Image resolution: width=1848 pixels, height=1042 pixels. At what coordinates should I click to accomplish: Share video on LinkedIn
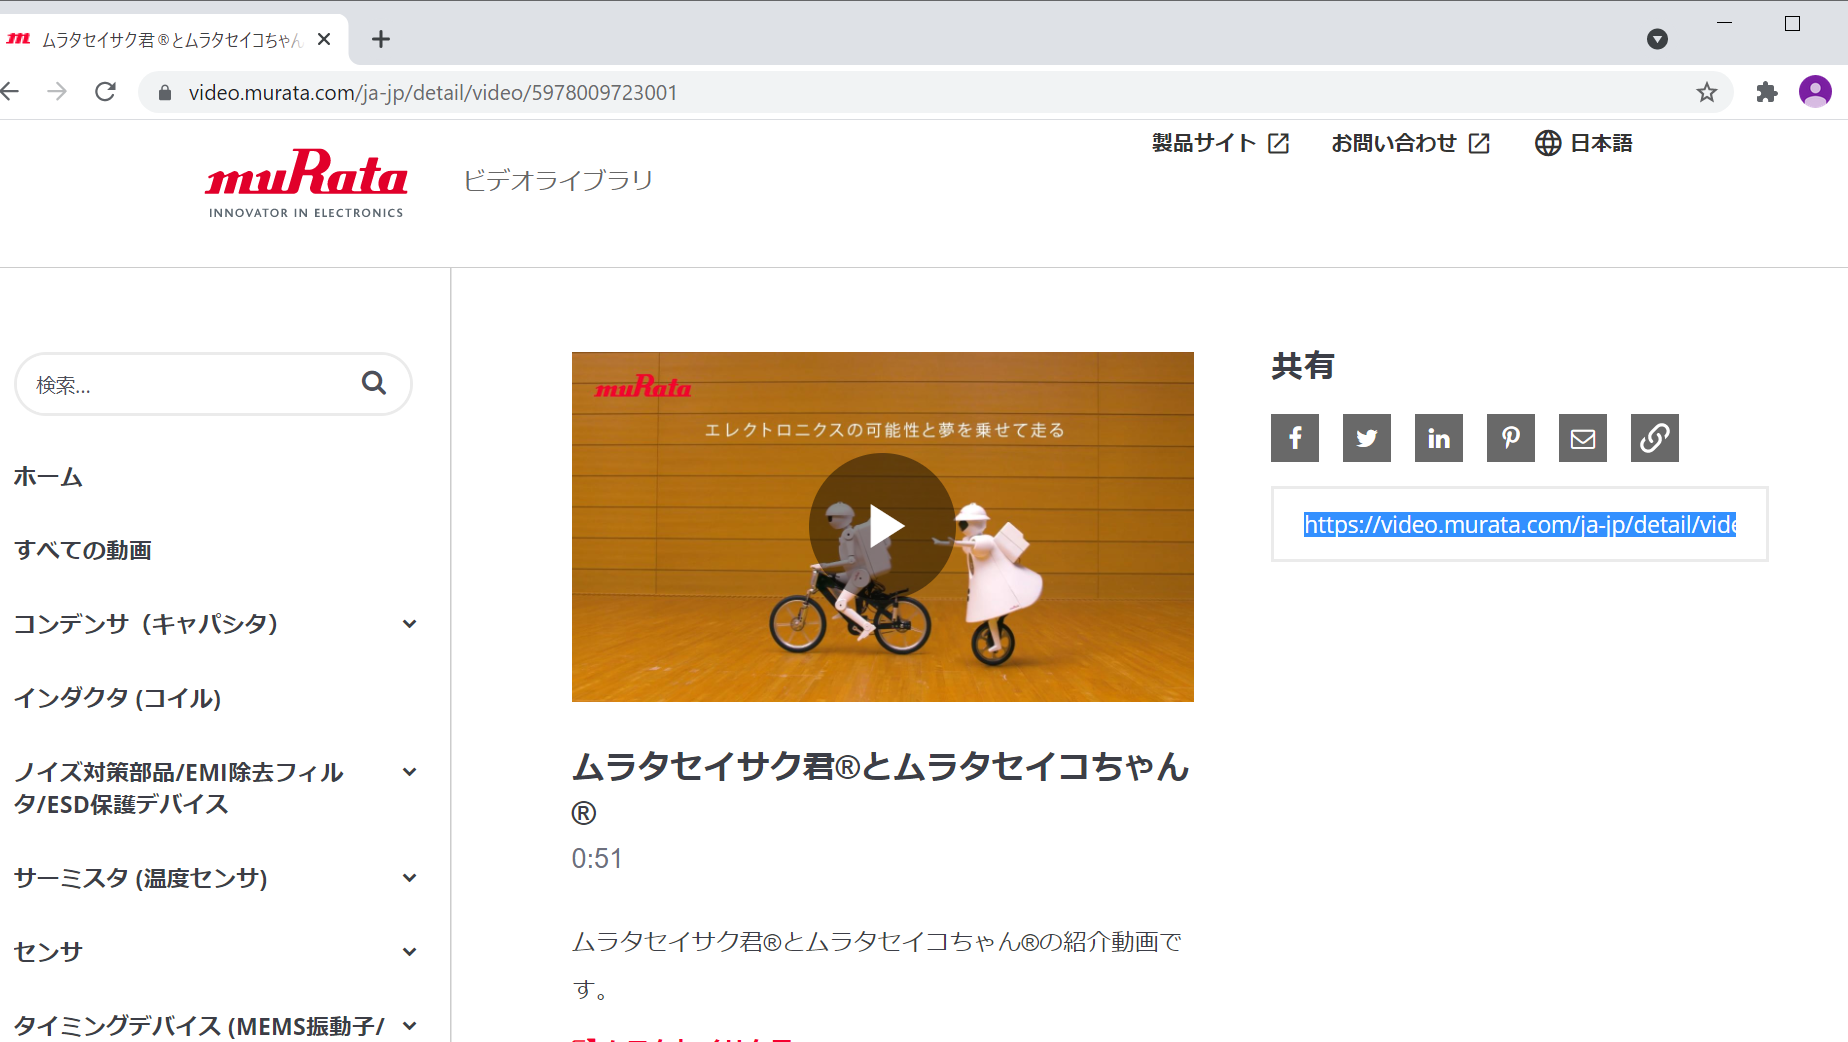1438,438
